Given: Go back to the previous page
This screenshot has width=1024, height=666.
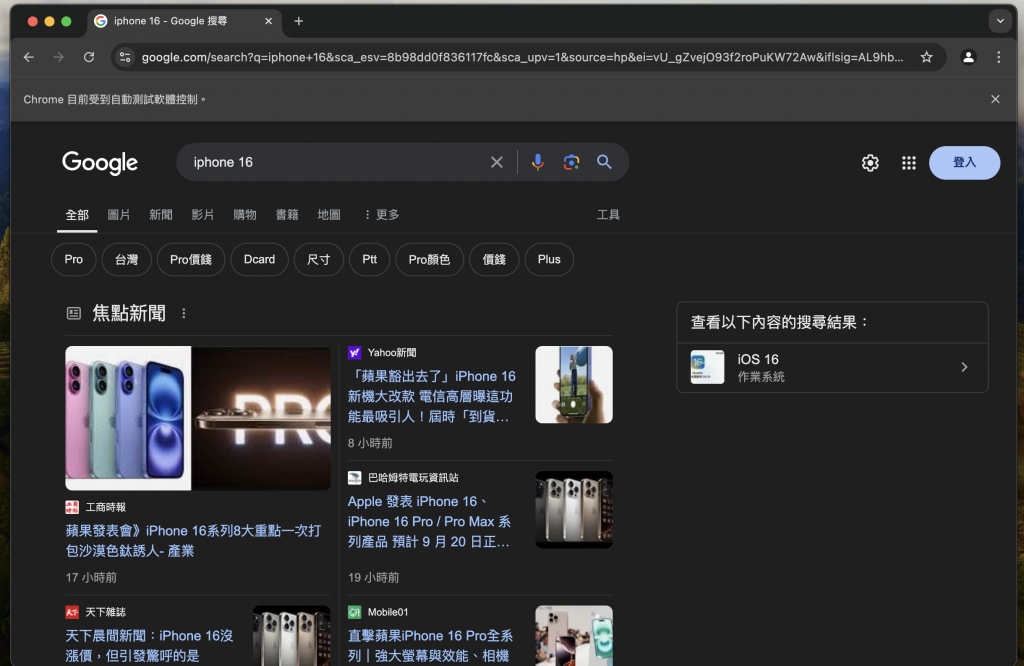Looking at the screenshot, I should click(29, 57).
